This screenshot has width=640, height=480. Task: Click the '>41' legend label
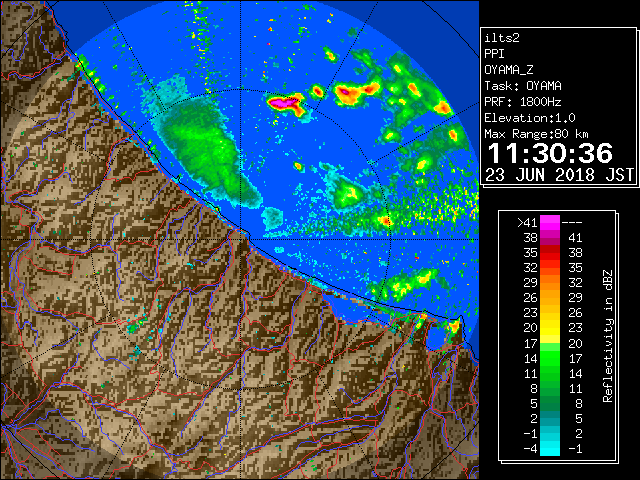pyautogui.click(x=527, y=222)
